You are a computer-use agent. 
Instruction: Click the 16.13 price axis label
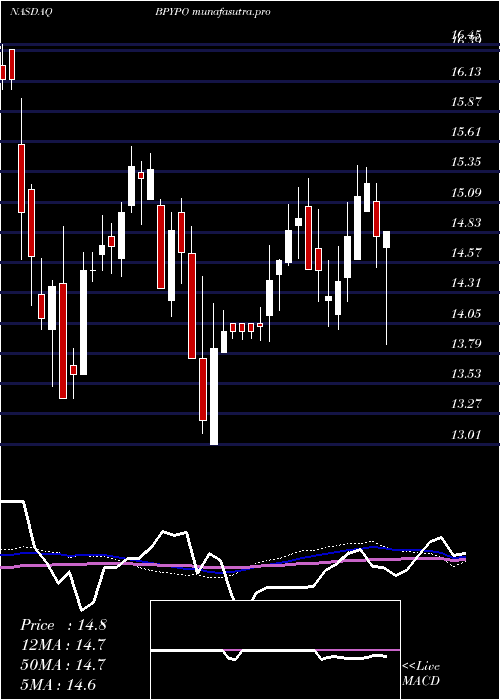coord(467,71)
